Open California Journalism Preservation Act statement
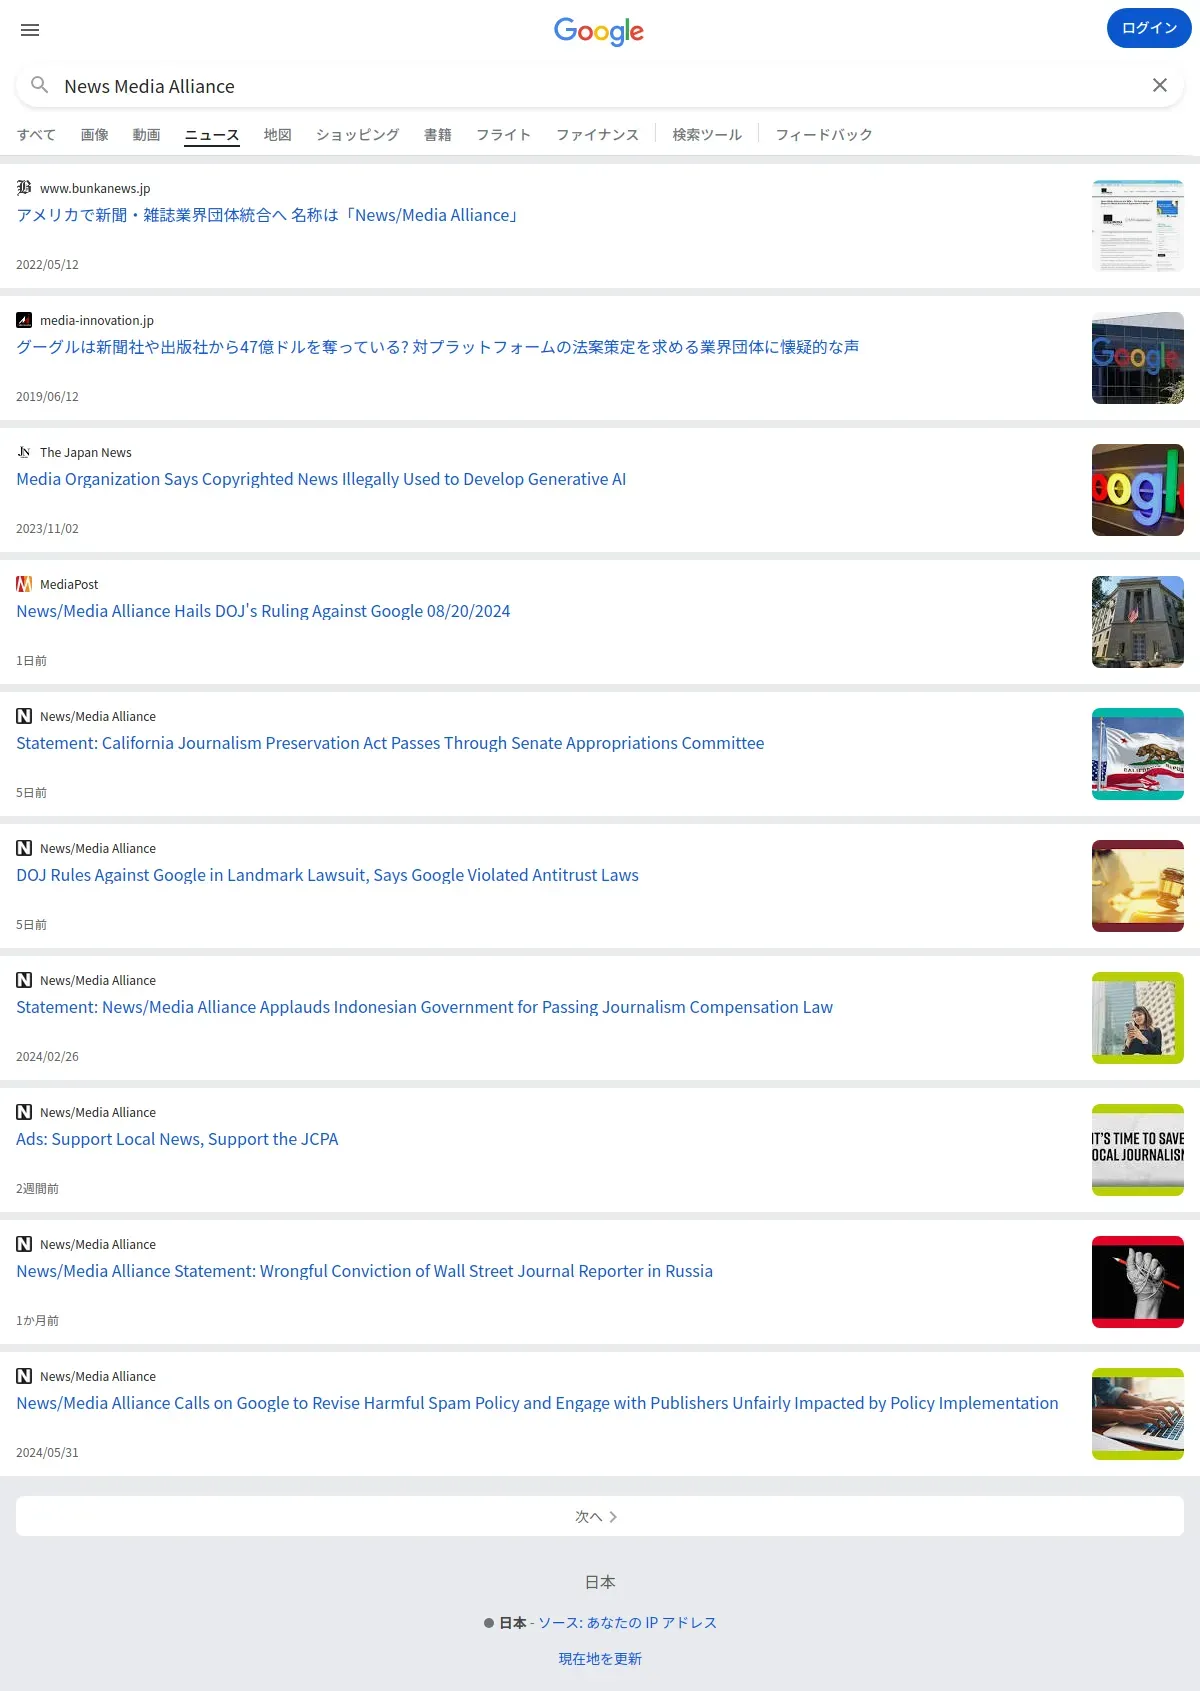The height and width of the screenshot is (1691, 1200). (x=390, y=743)
